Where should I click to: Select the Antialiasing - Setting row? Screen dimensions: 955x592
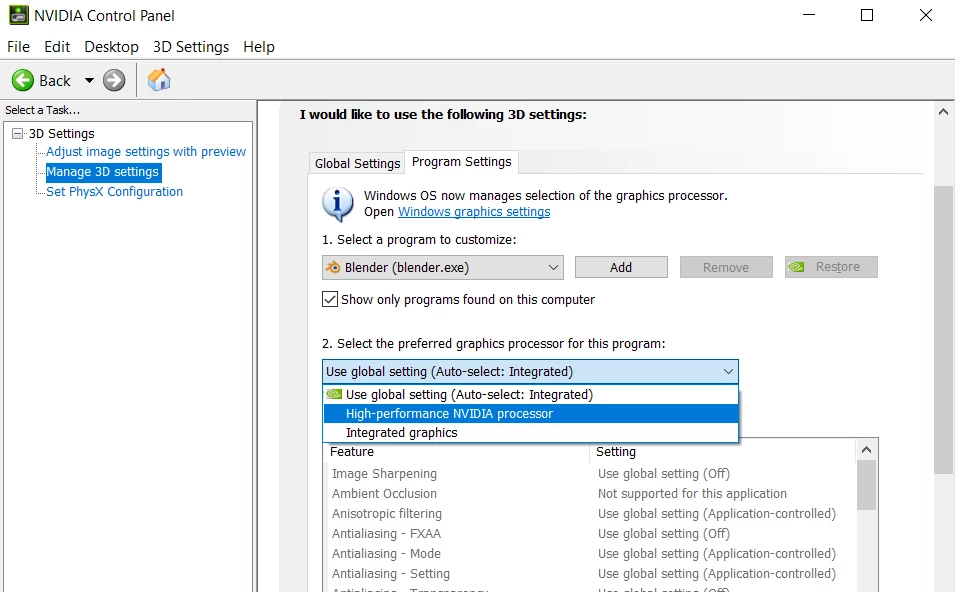click(590, 574)
